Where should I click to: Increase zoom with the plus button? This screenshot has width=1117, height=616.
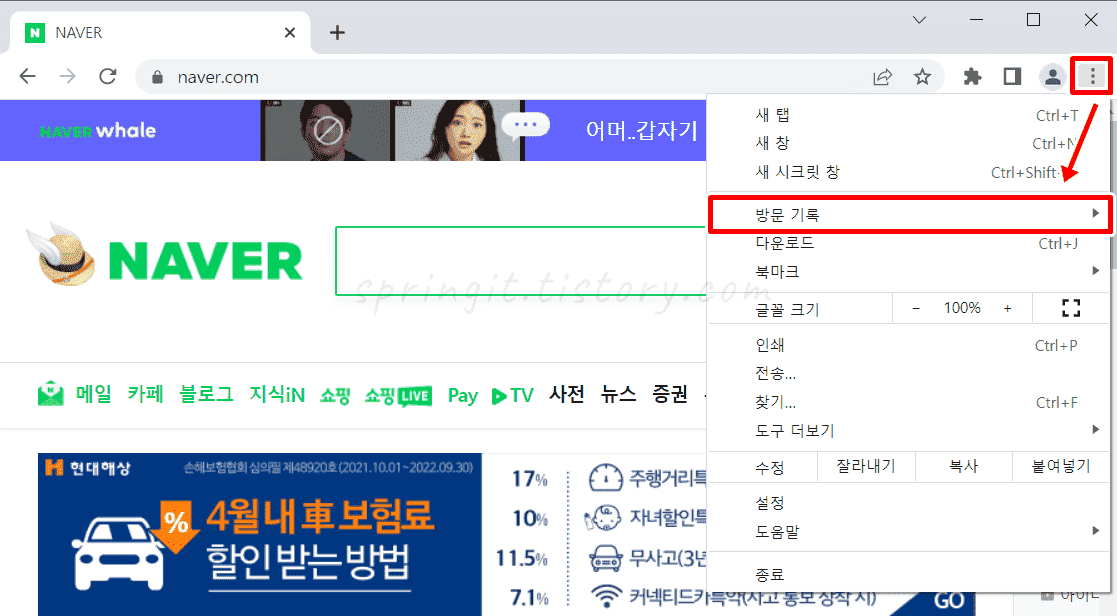pos(1007,308)
